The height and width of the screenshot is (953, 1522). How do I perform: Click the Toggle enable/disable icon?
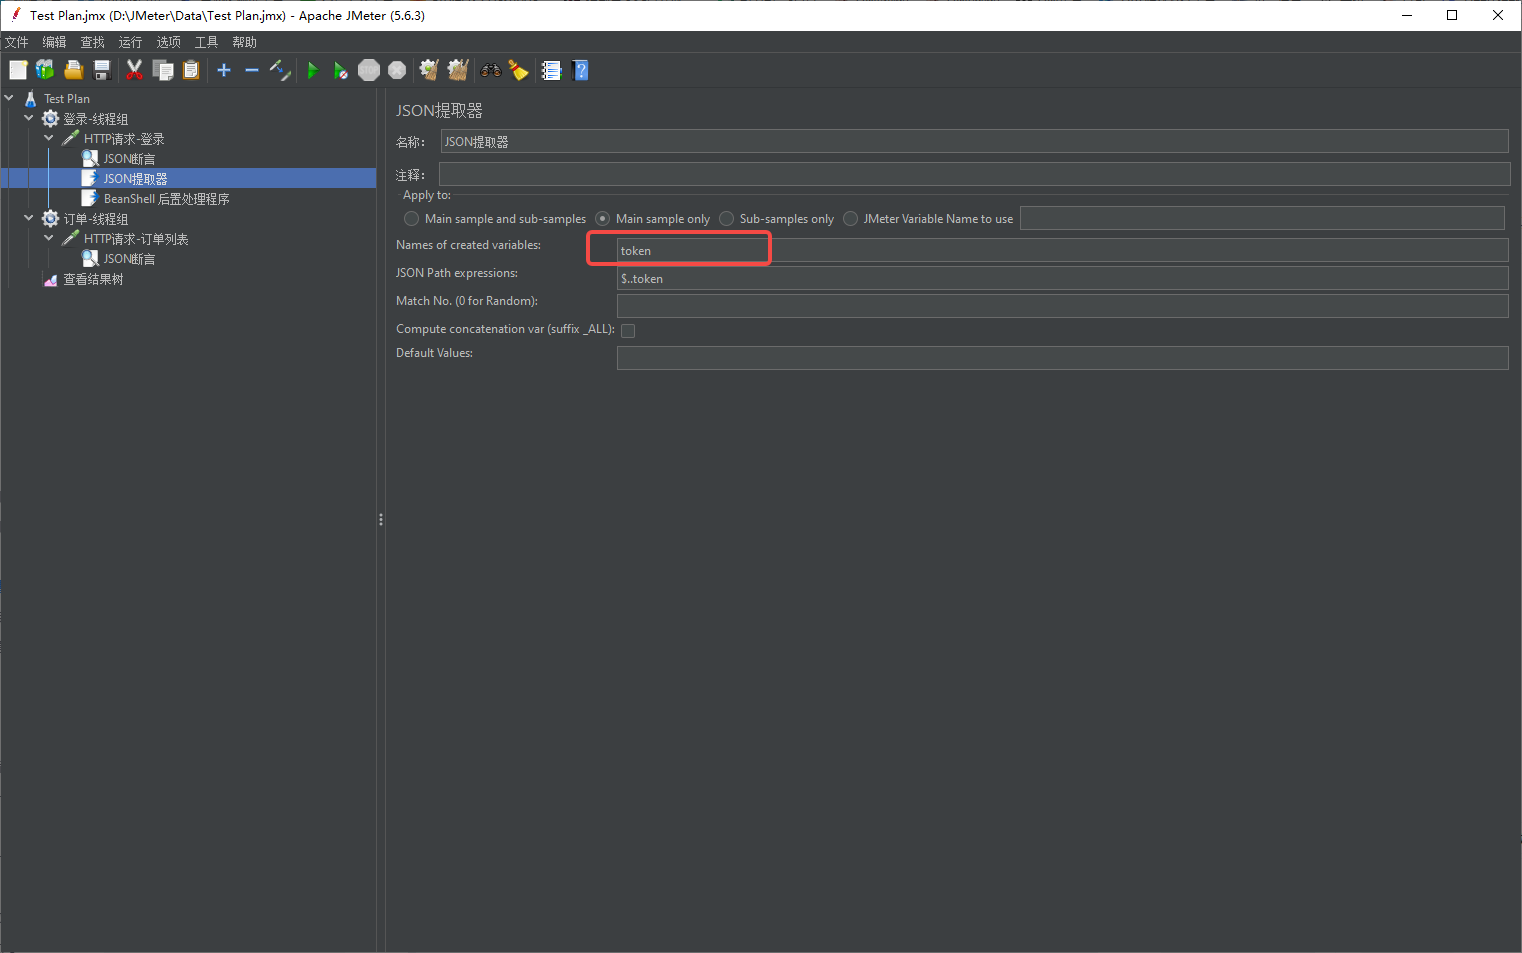(280, 70)
